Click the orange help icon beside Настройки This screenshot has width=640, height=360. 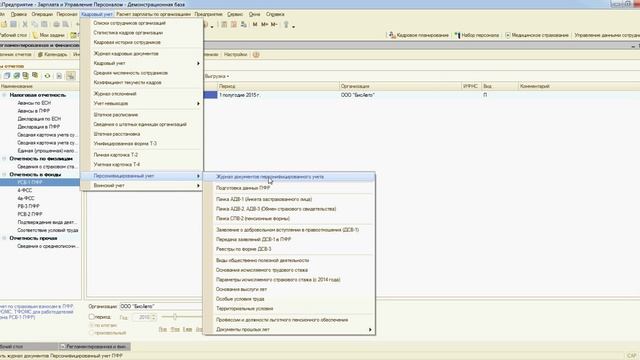pos(256,55)
